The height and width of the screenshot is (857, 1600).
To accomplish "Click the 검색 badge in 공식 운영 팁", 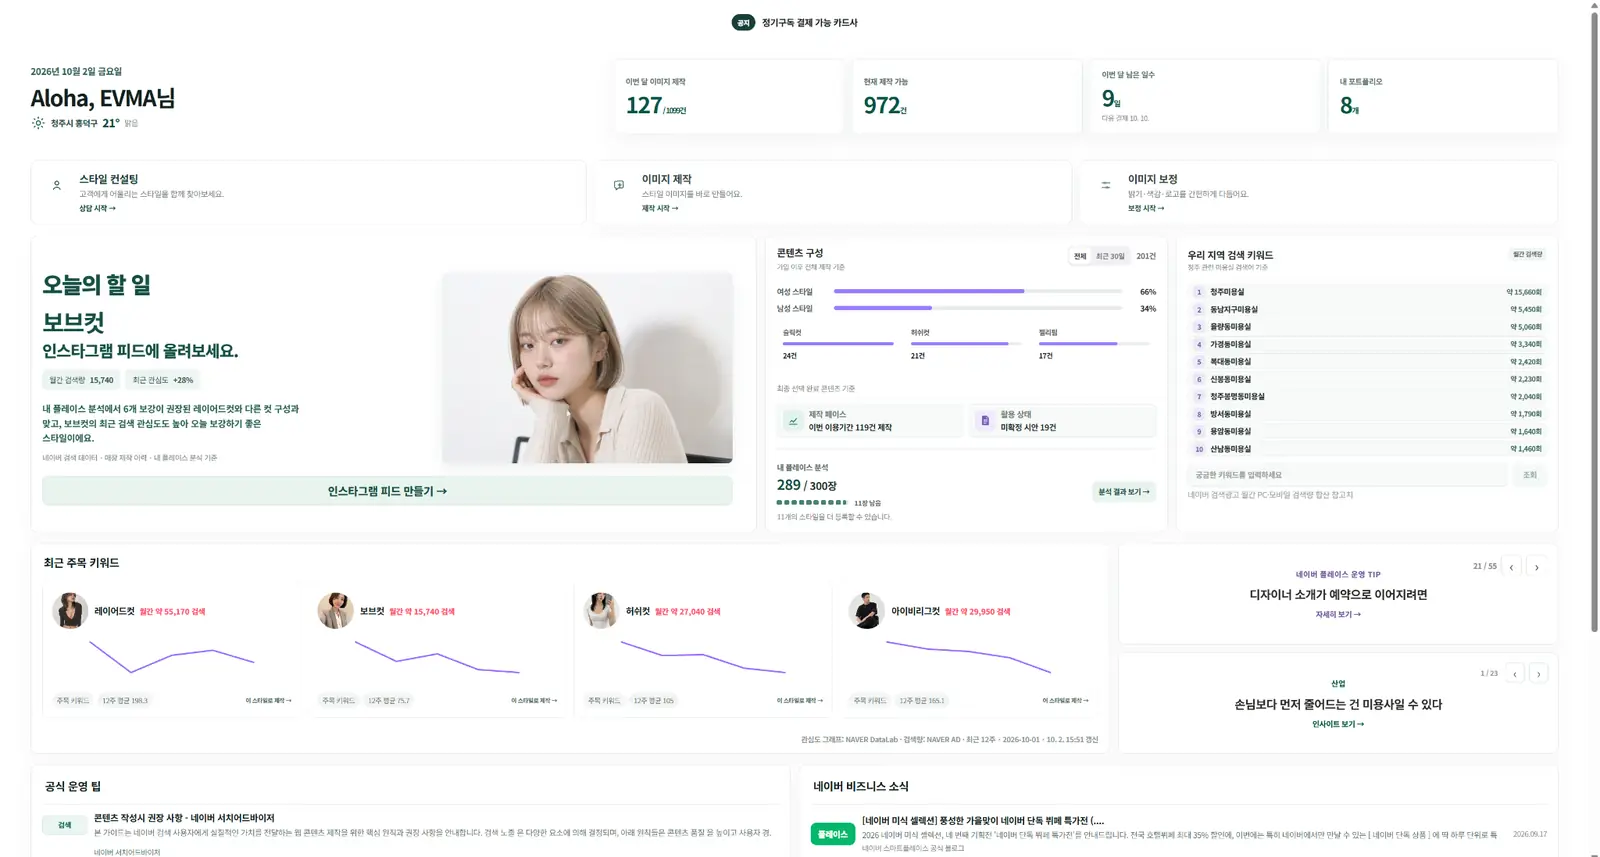I will click(x=64, y=826).
